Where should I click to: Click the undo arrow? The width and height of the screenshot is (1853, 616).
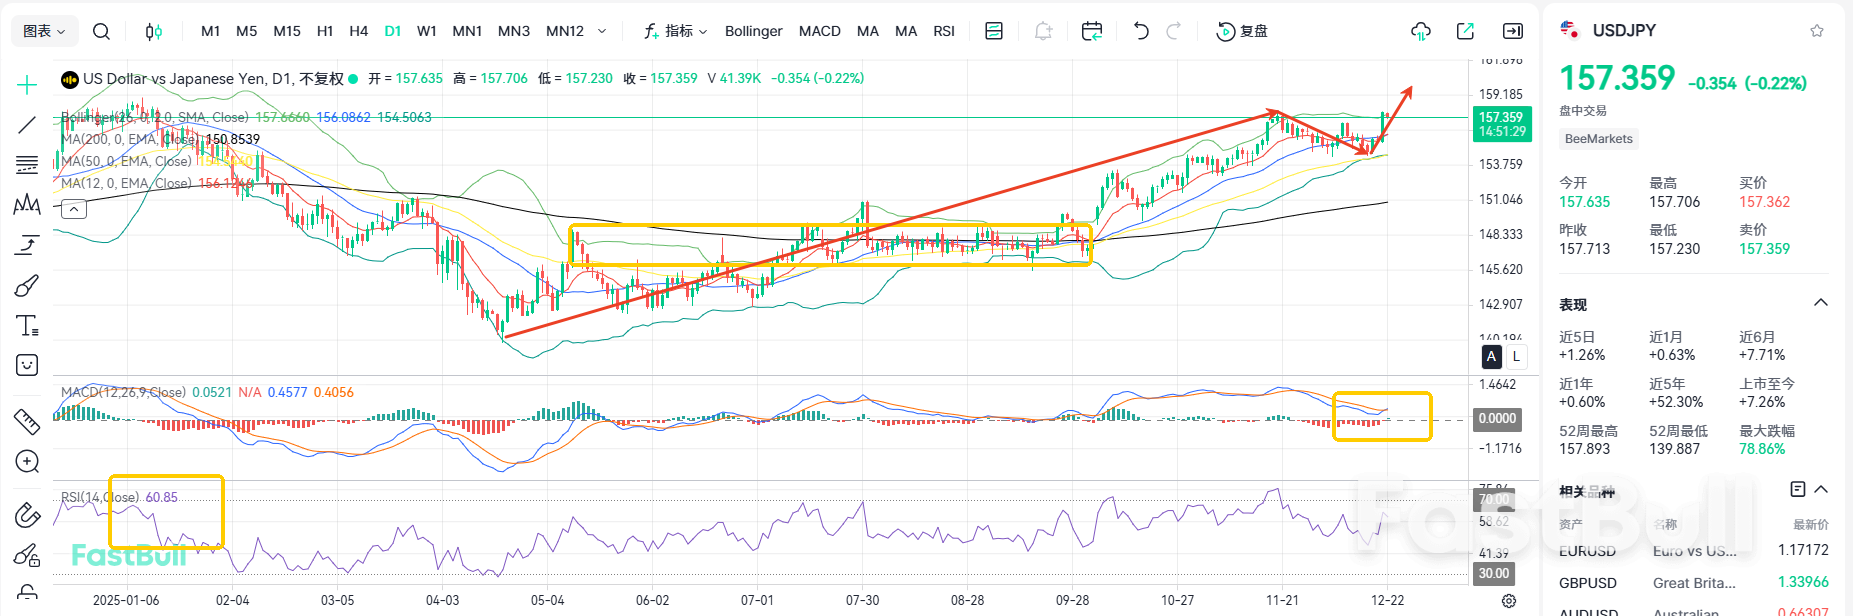pyautogui.click(x=1141, y=31)
